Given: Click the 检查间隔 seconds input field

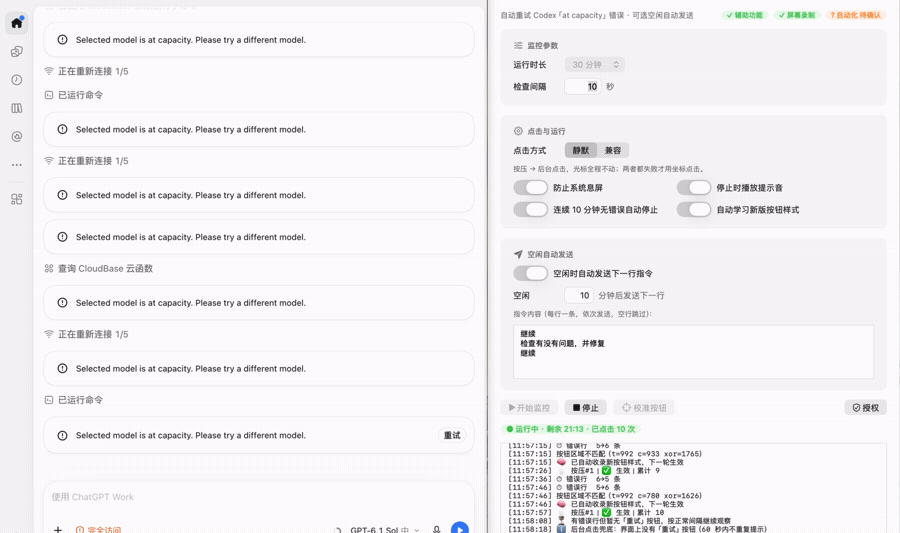Looking at the screenshot, I should coord(583,87).
